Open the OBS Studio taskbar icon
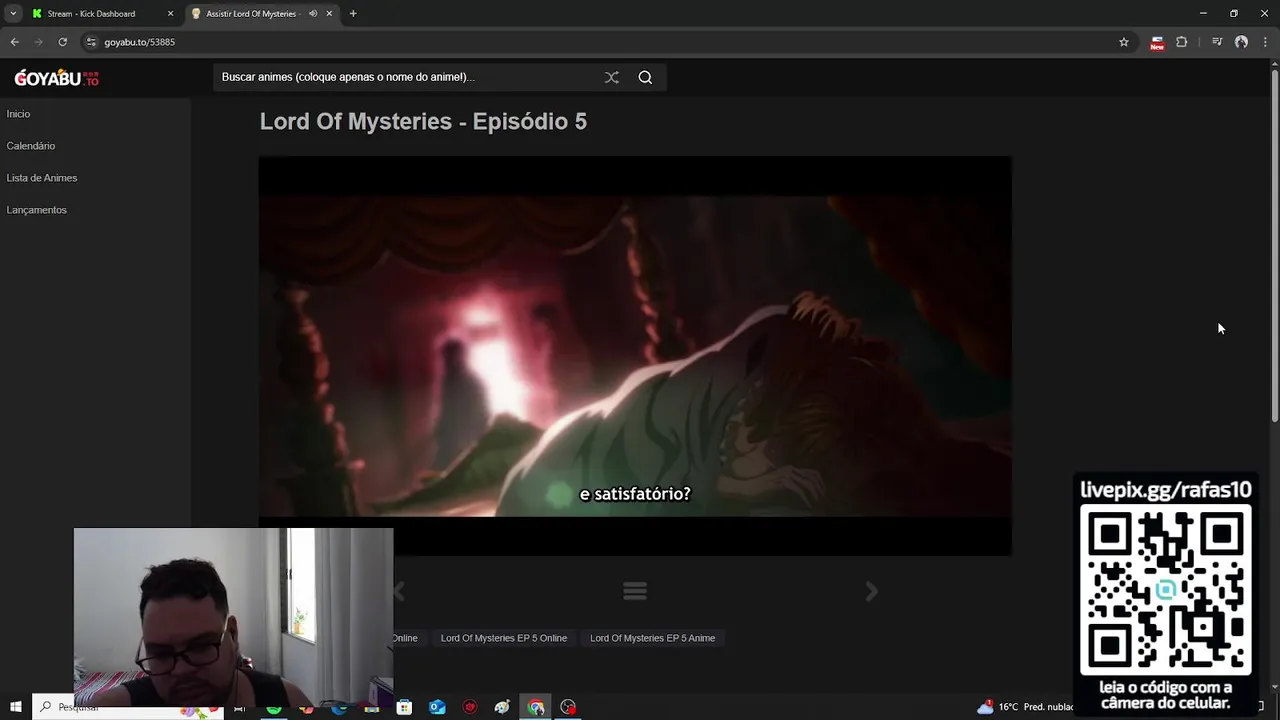The width and height of the screenshot is (1280, 720). pyautogui.click(x=568, y=707)
